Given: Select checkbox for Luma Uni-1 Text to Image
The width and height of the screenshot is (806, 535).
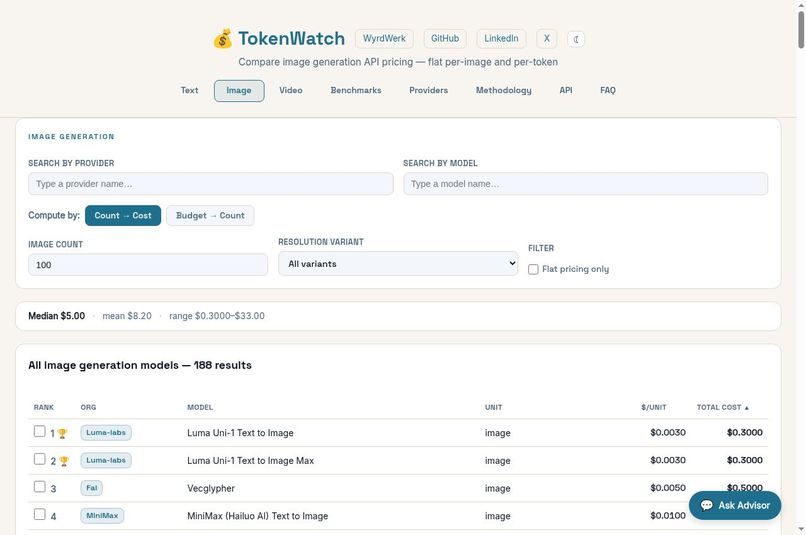Looking at the screenshot, I should click(x=40, y=431).
